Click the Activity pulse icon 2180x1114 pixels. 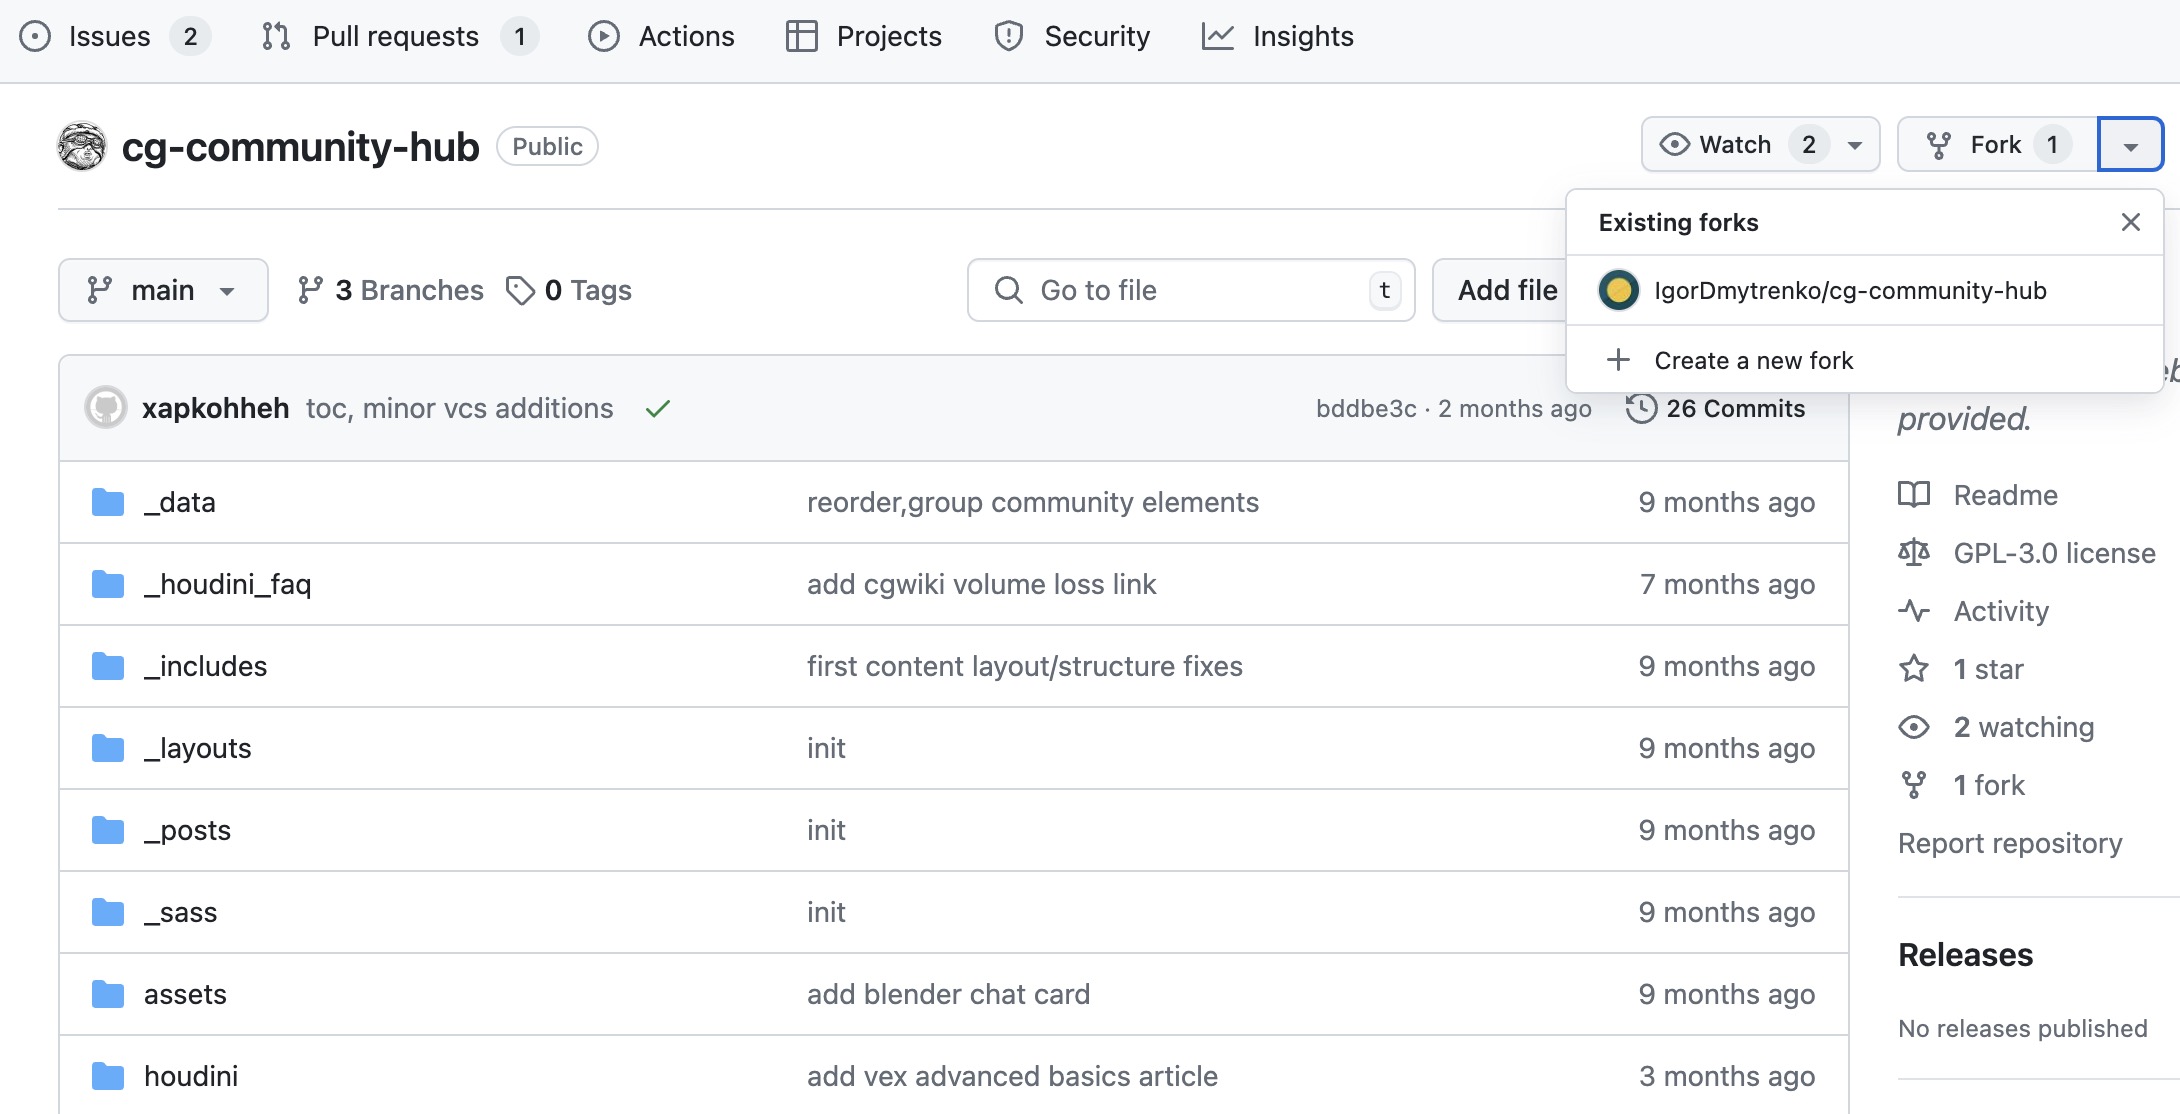[x=1914, y=610]
